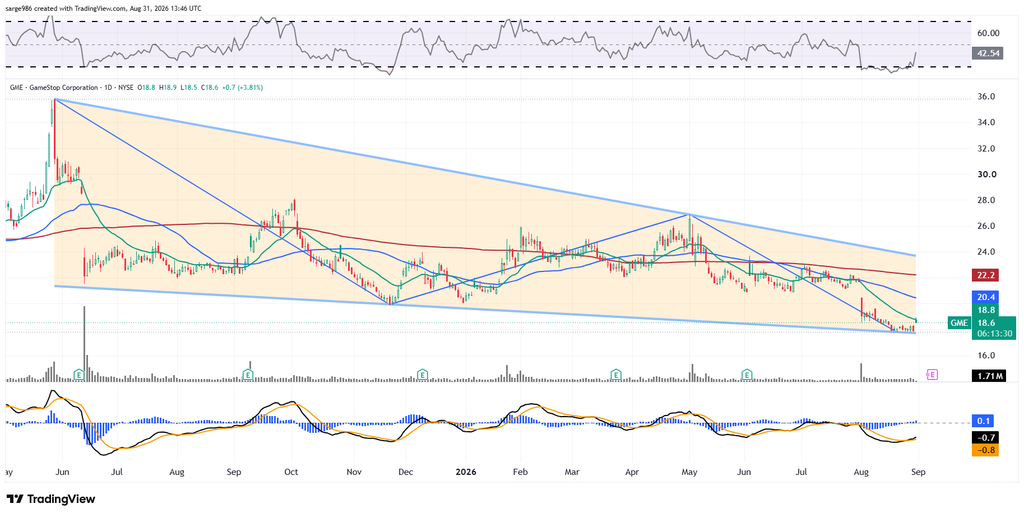
Task: Click the 1.71 M volume value label
Action: coord(987,376)
